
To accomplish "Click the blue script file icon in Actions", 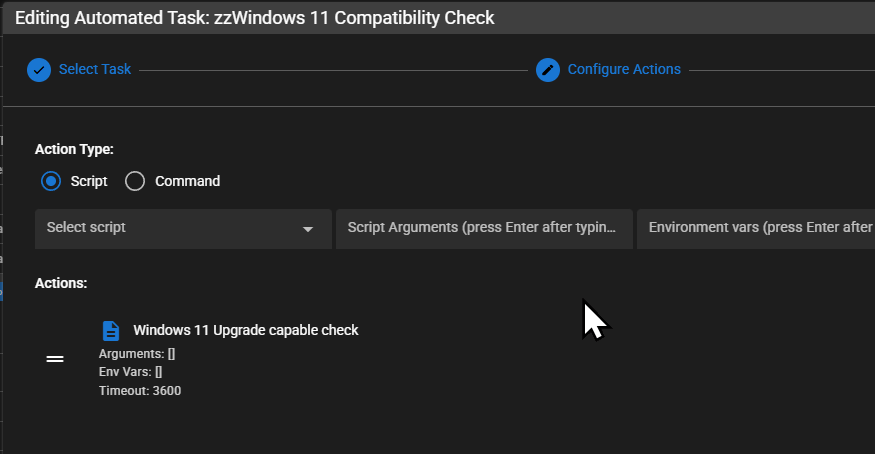I will click(x=110, y=331).
